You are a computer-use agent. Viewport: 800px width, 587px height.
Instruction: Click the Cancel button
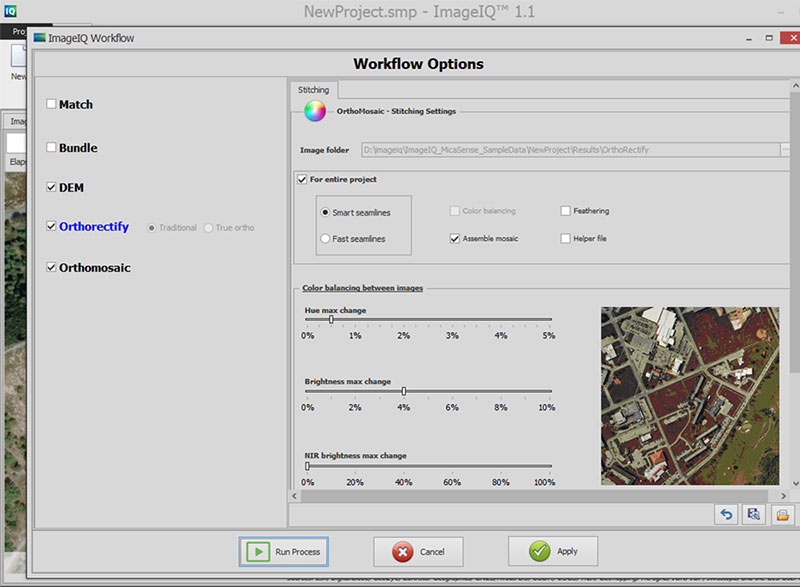418,551
